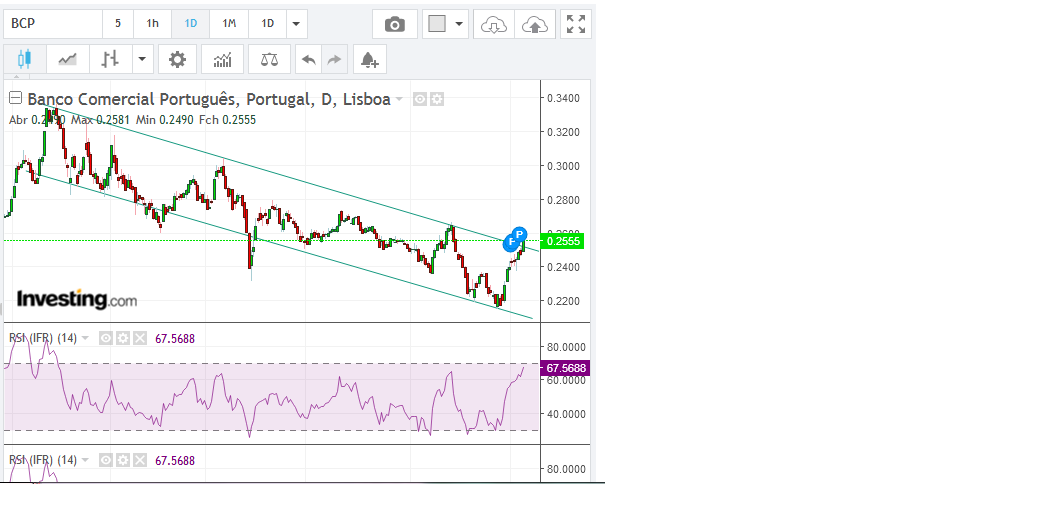1043x526 pixels.
Task: Undo the last chart action
Action: [x=308, y=60]
